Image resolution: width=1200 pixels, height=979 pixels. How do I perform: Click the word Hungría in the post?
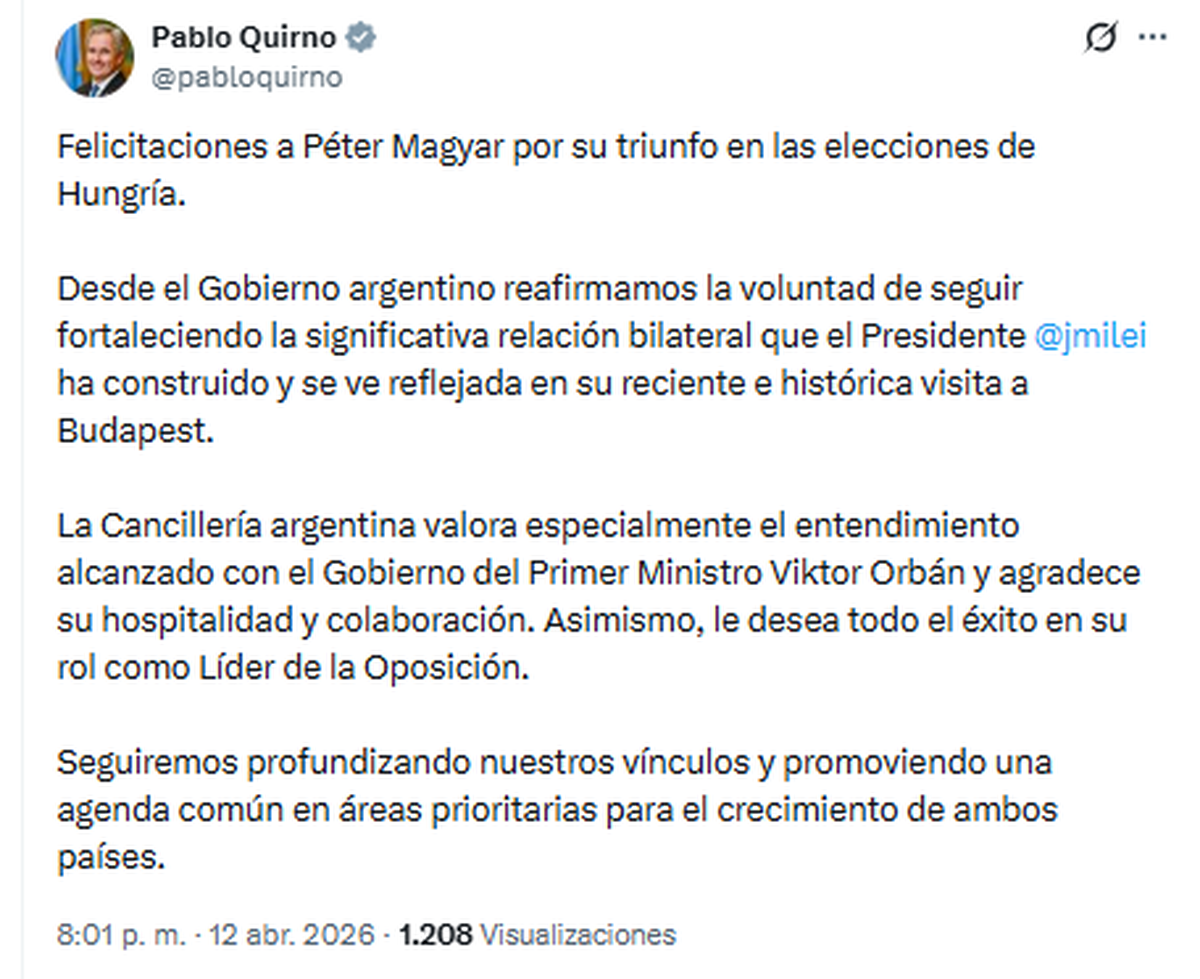pyautogui.click(x=121, y=193)
